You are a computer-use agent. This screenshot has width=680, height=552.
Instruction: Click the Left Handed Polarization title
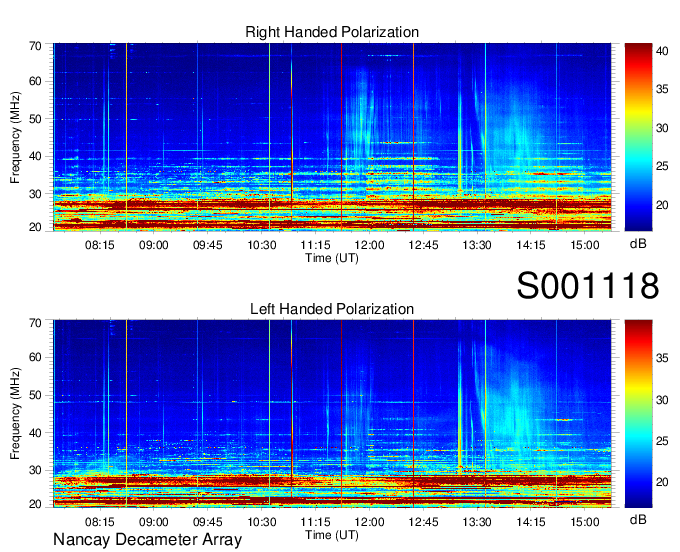pyautogui.click(x=332, y=309)
